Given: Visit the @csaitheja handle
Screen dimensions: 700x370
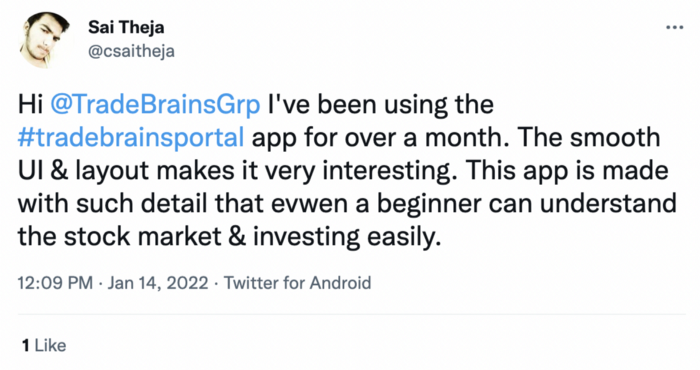Looking at the screenshot, I should click(131, 52).
